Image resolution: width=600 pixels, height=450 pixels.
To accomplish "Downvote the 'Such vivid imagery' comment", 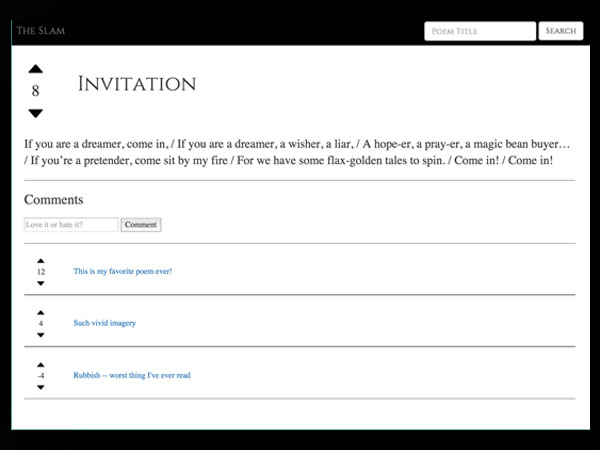I will click(41, 336).
